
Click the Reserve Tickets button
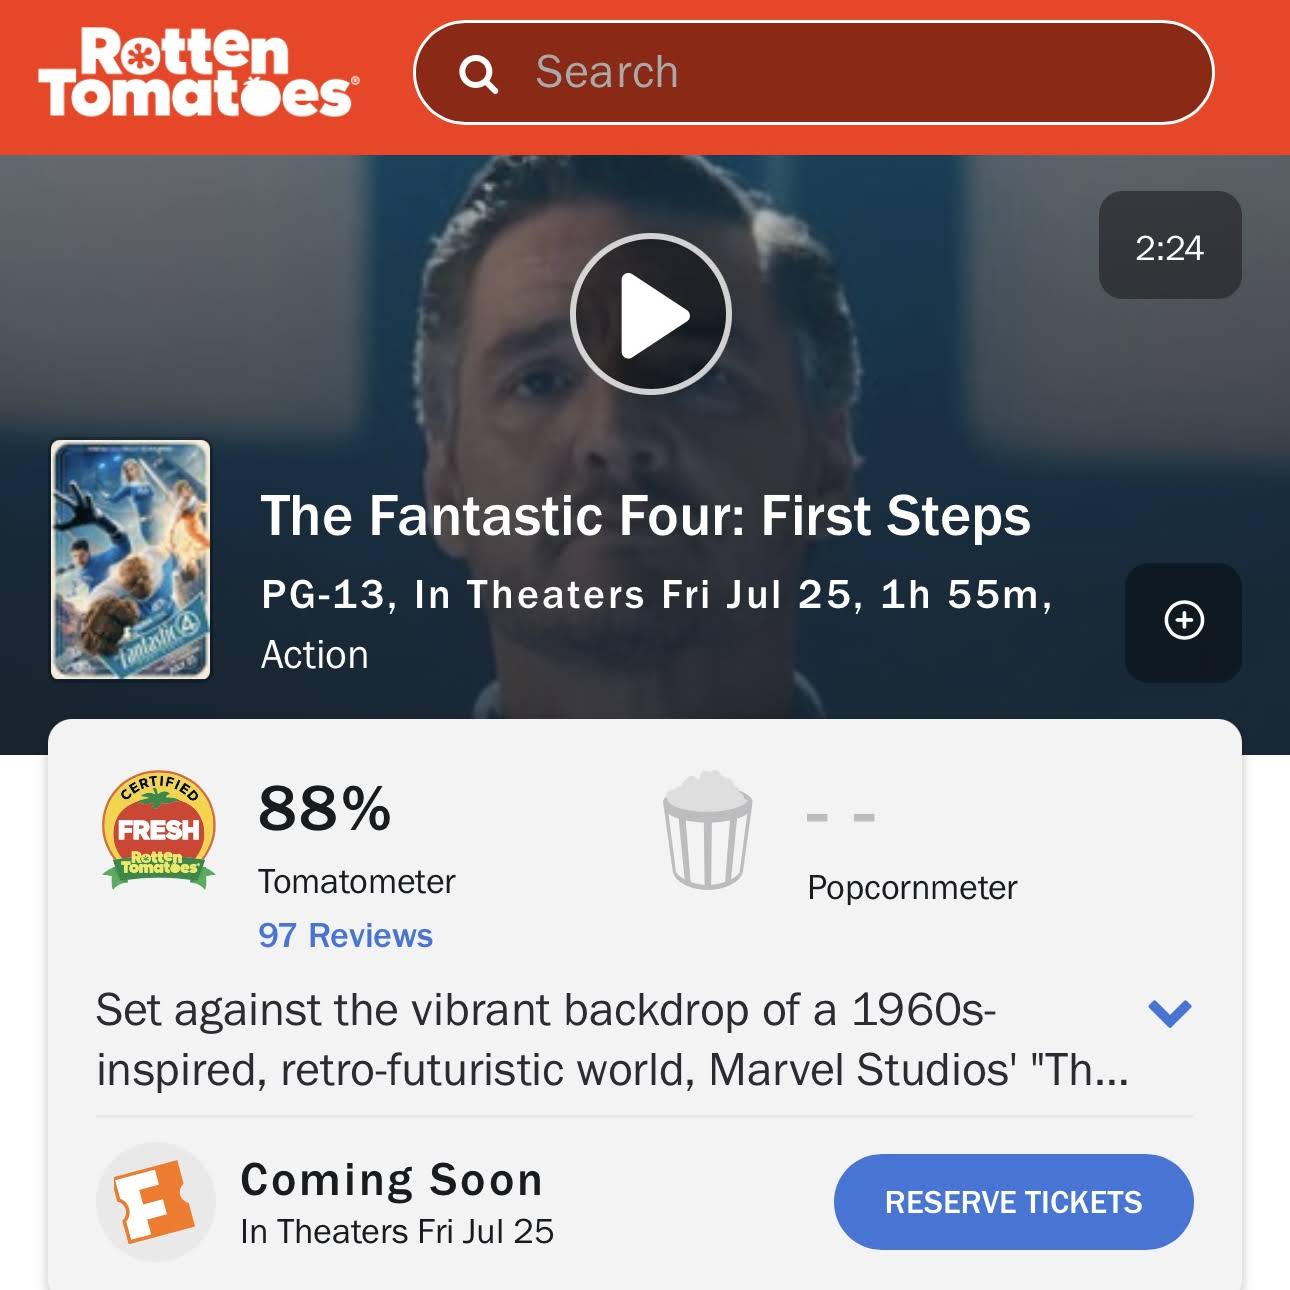click(1014, 1202)
